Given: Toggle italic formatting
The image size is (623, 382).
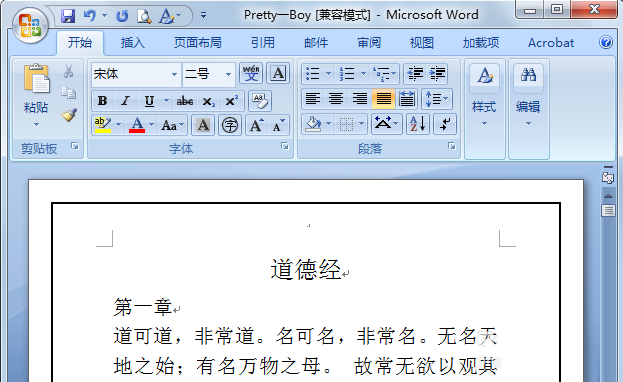Looking at the screenshot, I should click(126, 101).
